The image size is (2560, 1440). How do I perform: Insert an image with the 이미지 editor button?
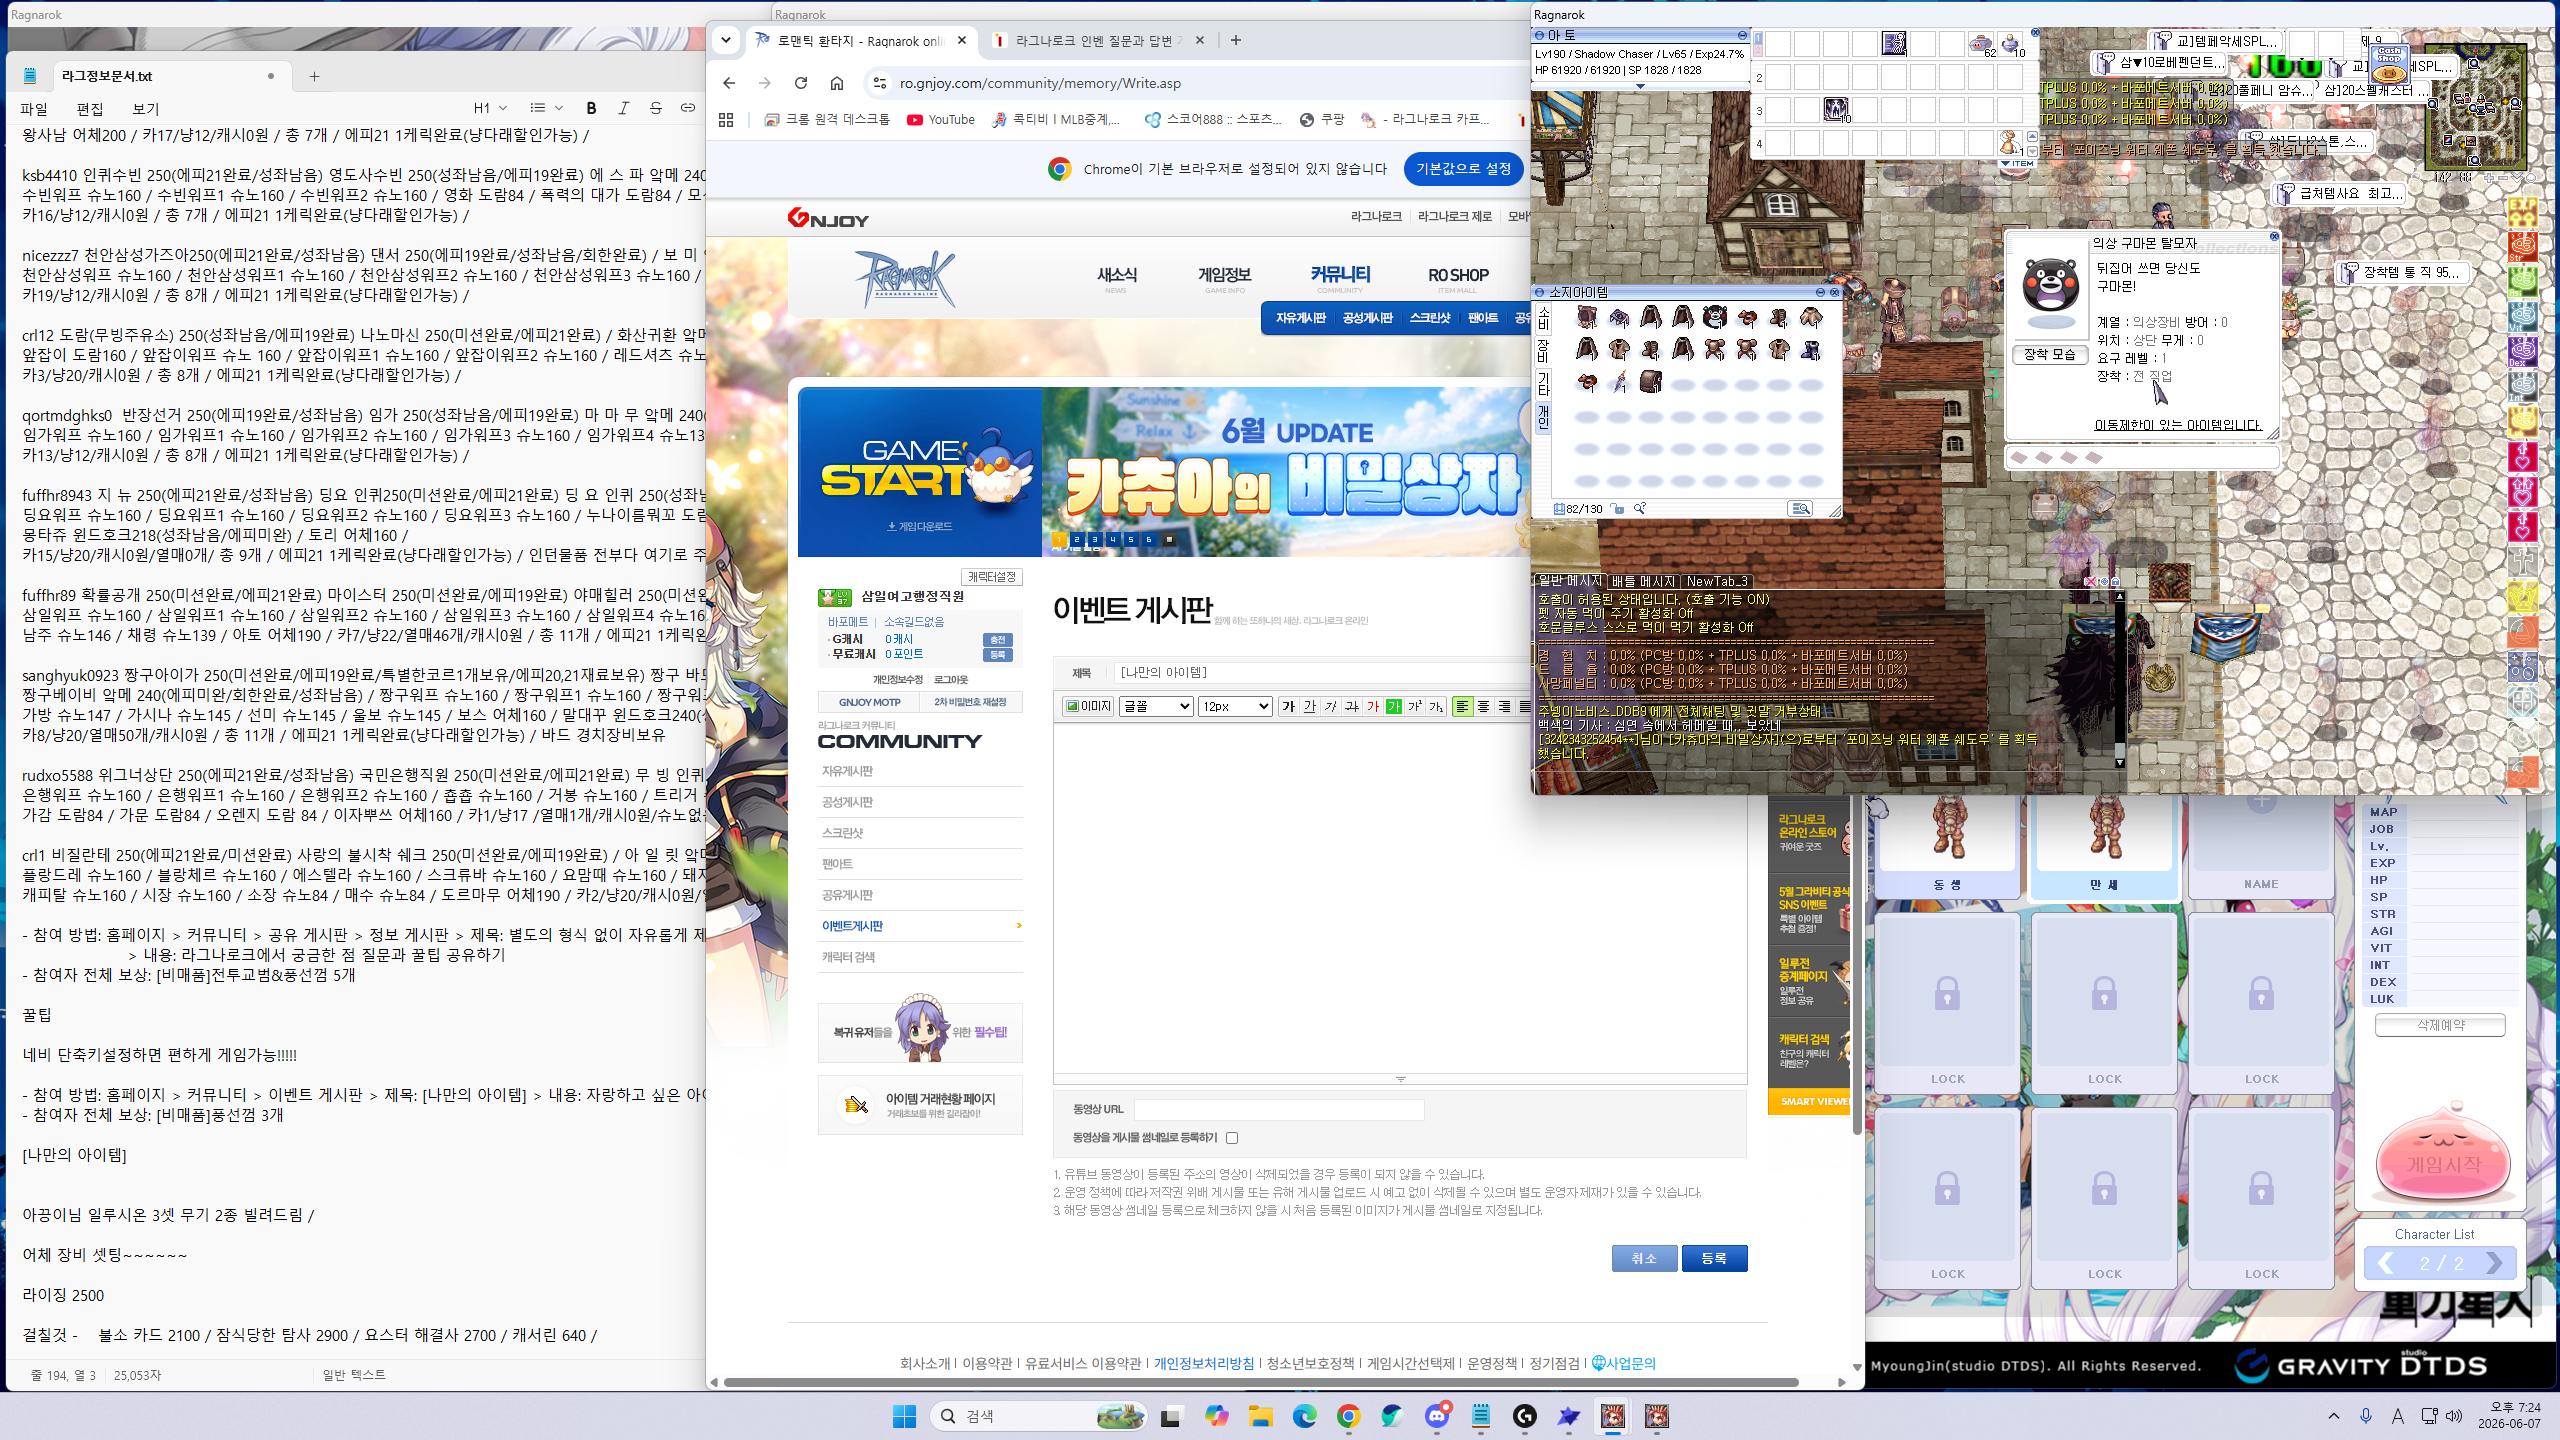pos(1088,706)
